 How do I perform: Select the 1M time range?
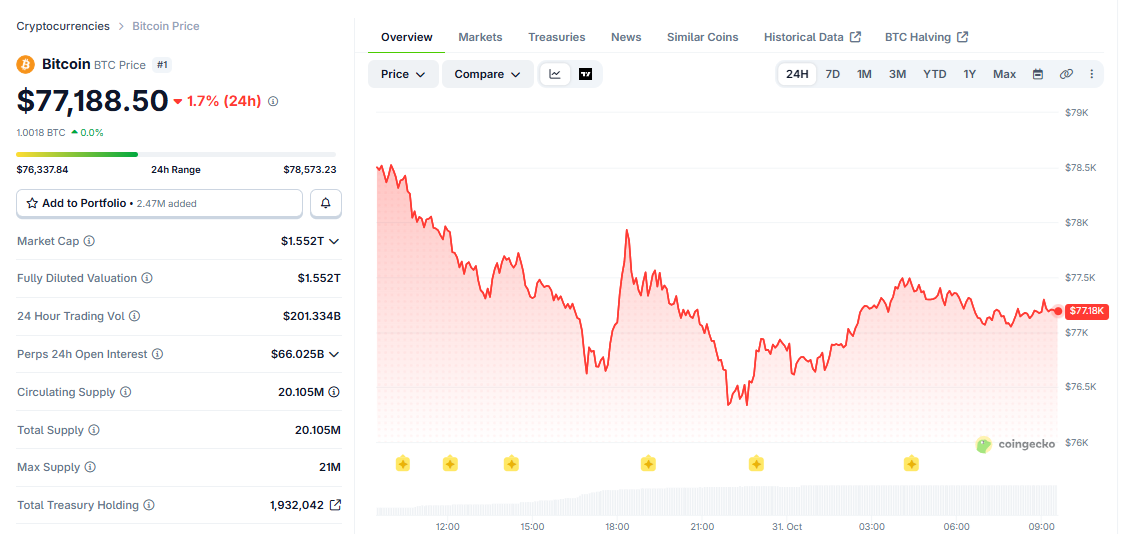pyautogui.click(x=864, y=74)
